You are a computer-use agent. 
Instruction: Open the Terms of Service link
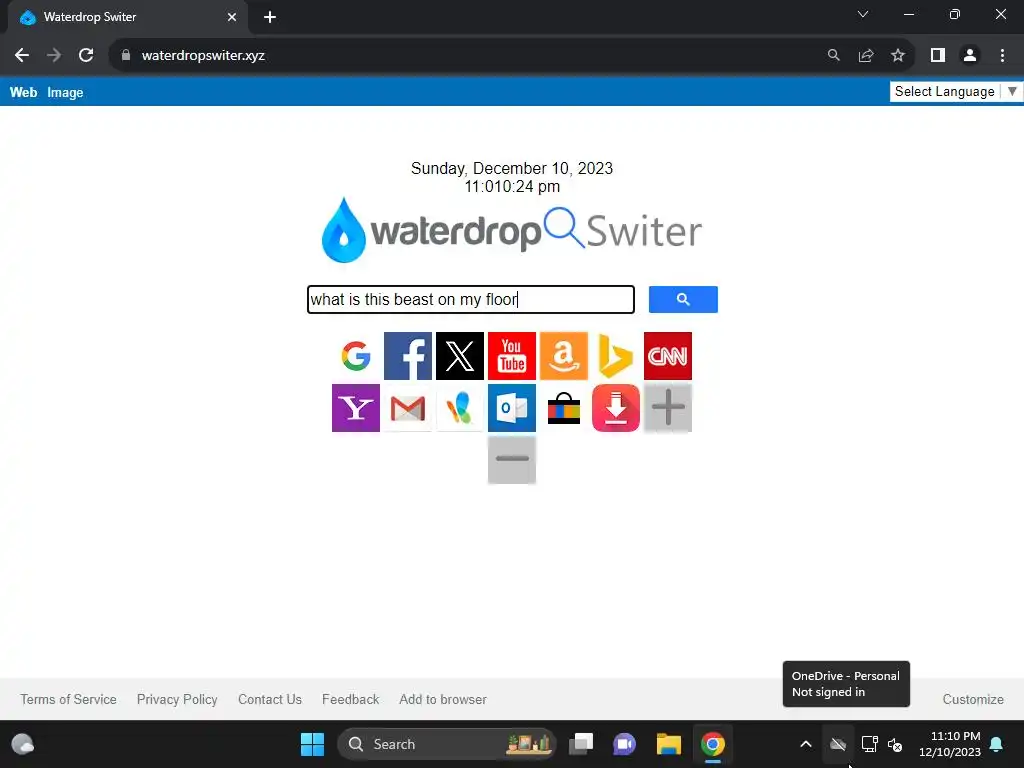coord(69,699)
